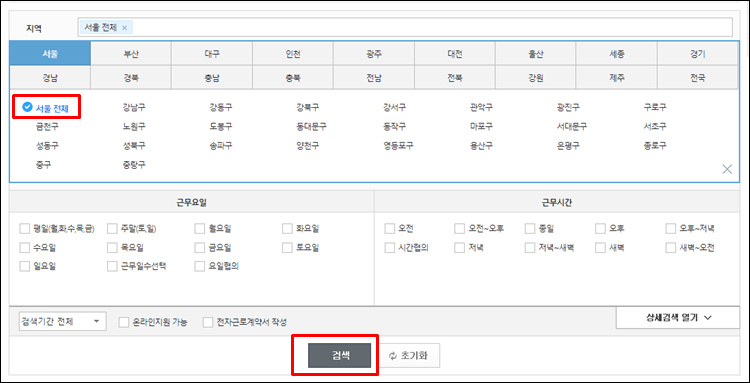Check the 주말(토,일) weekend box
Screen dimensions: 750x383
coord(112,229)
